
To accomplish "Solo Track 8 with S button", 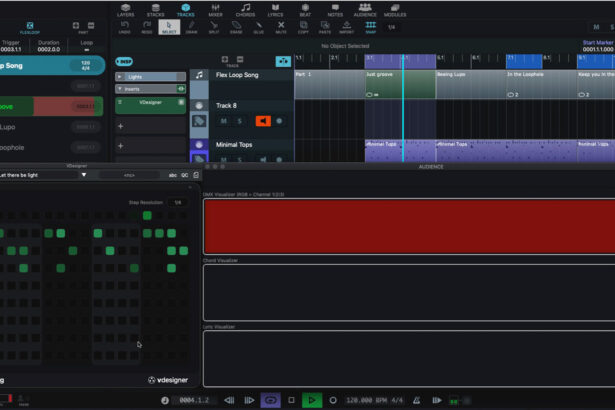I will pyautogui.click(x=240, y=121).
